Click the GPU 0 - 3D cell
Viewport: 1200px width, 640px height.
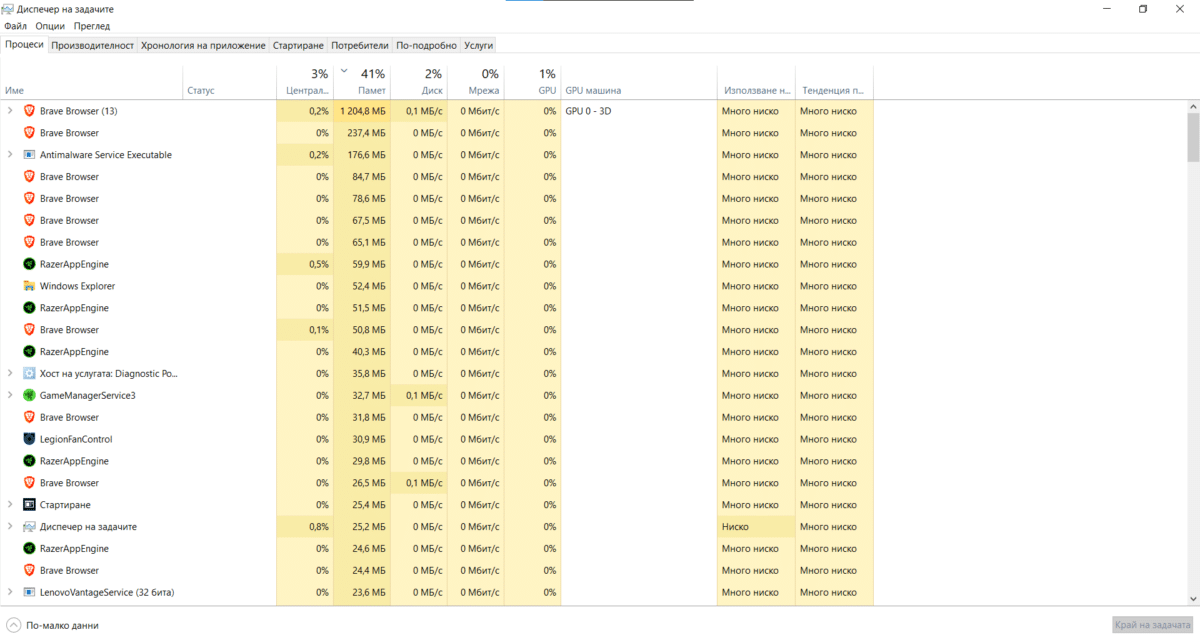coord(639,111)
